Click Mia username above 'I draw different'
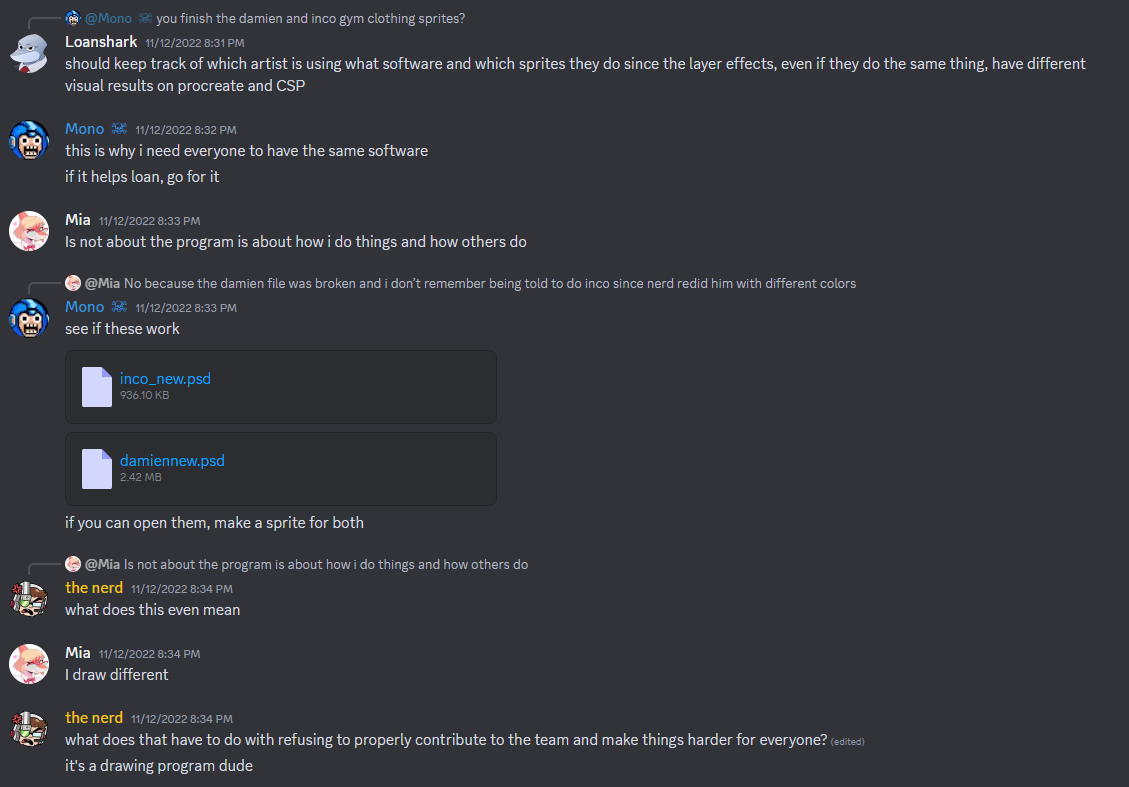 [x=78, y=653]
